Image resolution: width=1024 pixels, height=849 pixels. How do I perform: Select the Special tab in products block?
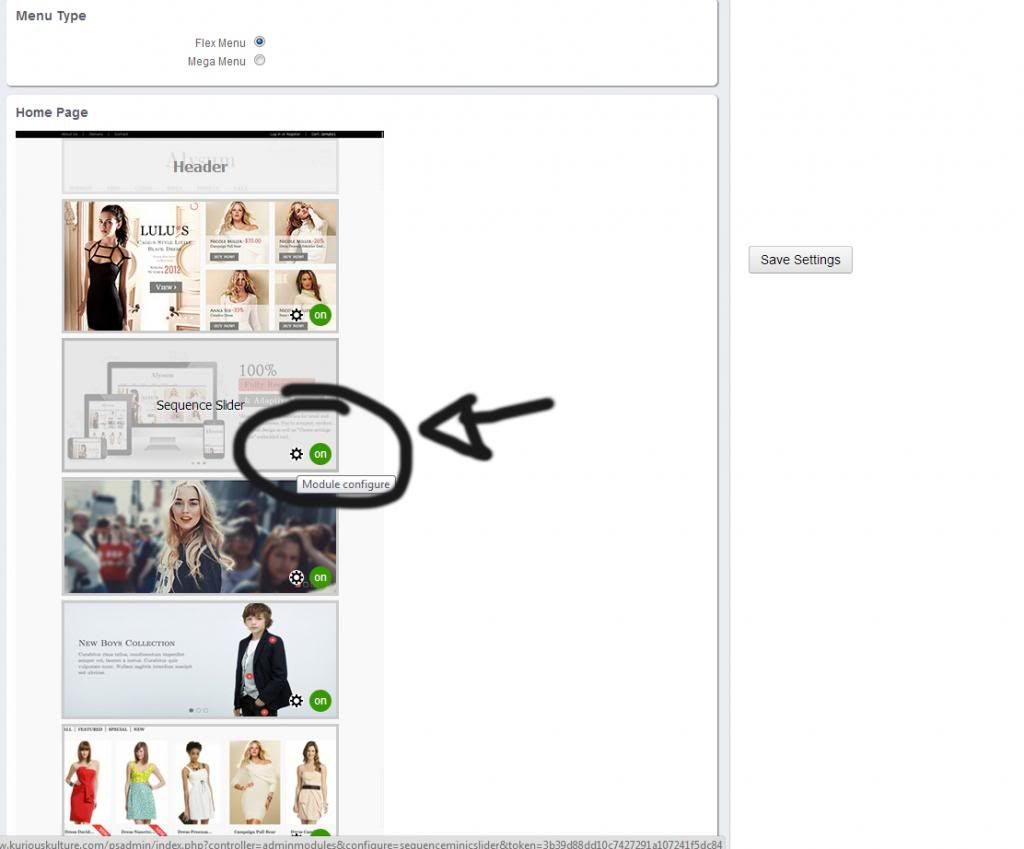pos(116,730)
